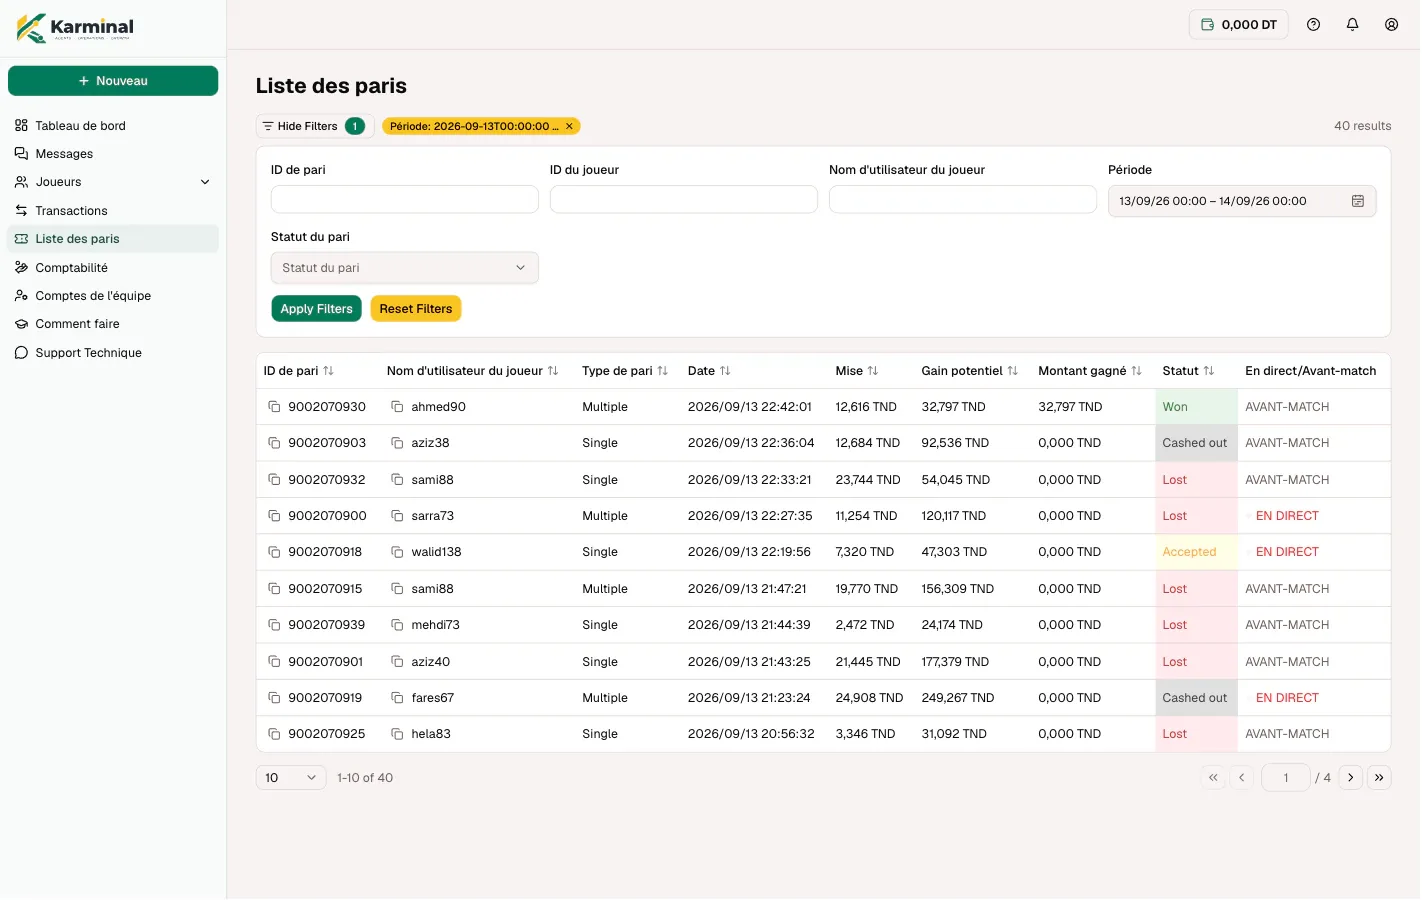The width and height of the screenshot is (1422, 900).
Task: Copy username fares67
Action: (397, 698)
